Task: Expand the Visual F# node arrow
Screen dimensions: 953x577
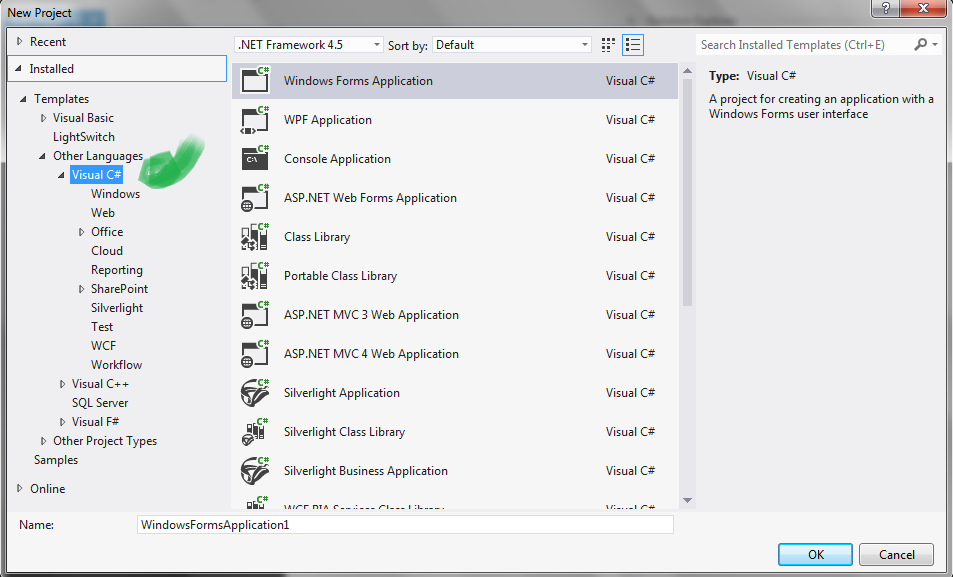Action: [62, 422]
